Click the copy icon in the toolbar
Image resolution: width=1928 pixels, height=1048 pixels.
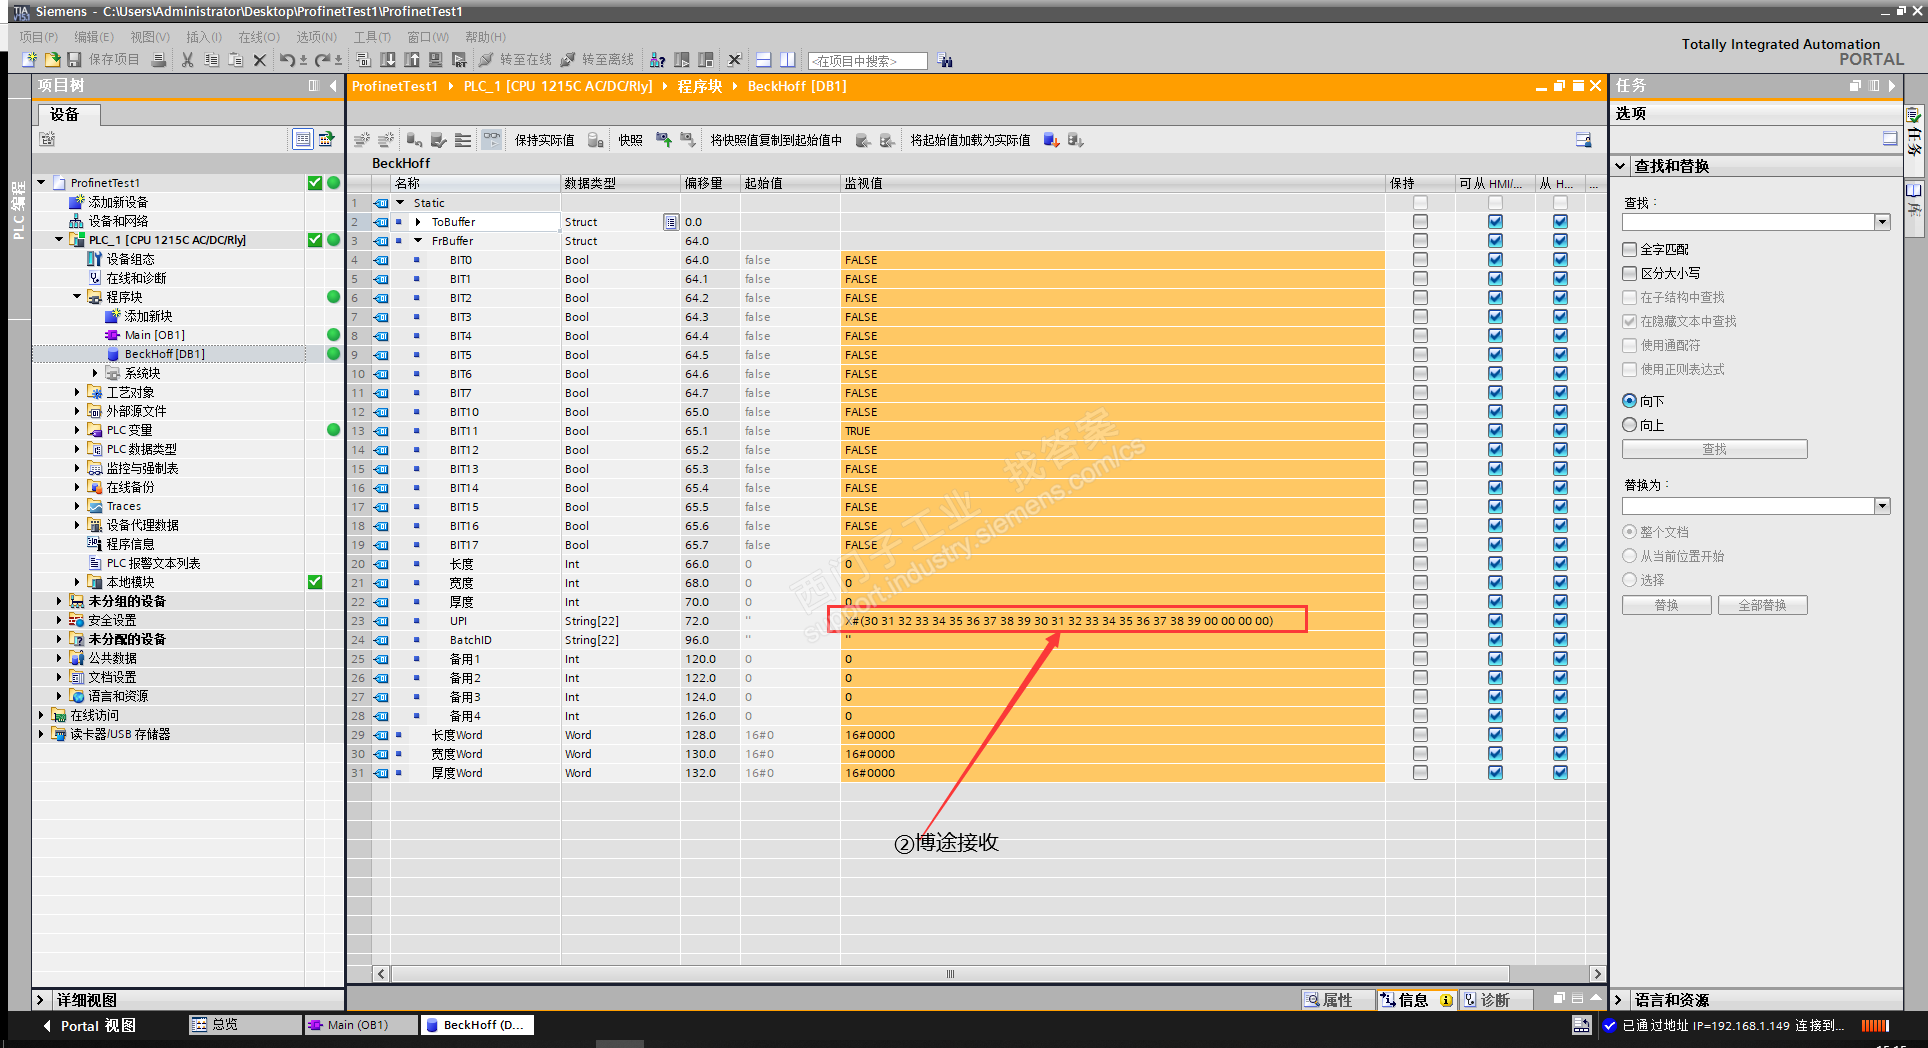click(211, 60)
